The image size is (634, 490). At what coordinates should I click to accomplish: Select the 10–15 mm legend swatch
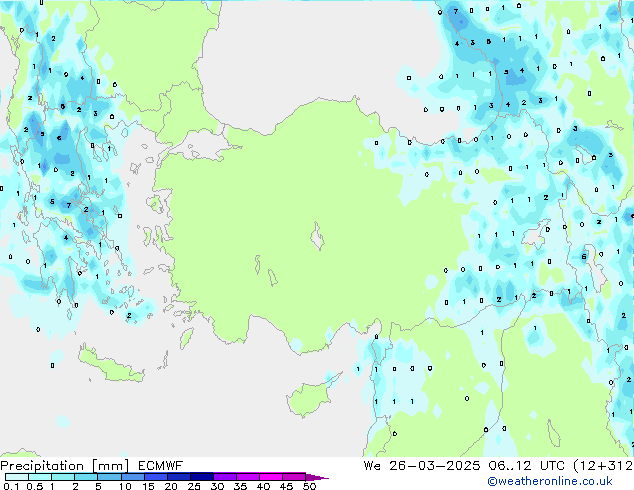click(132, 477)
